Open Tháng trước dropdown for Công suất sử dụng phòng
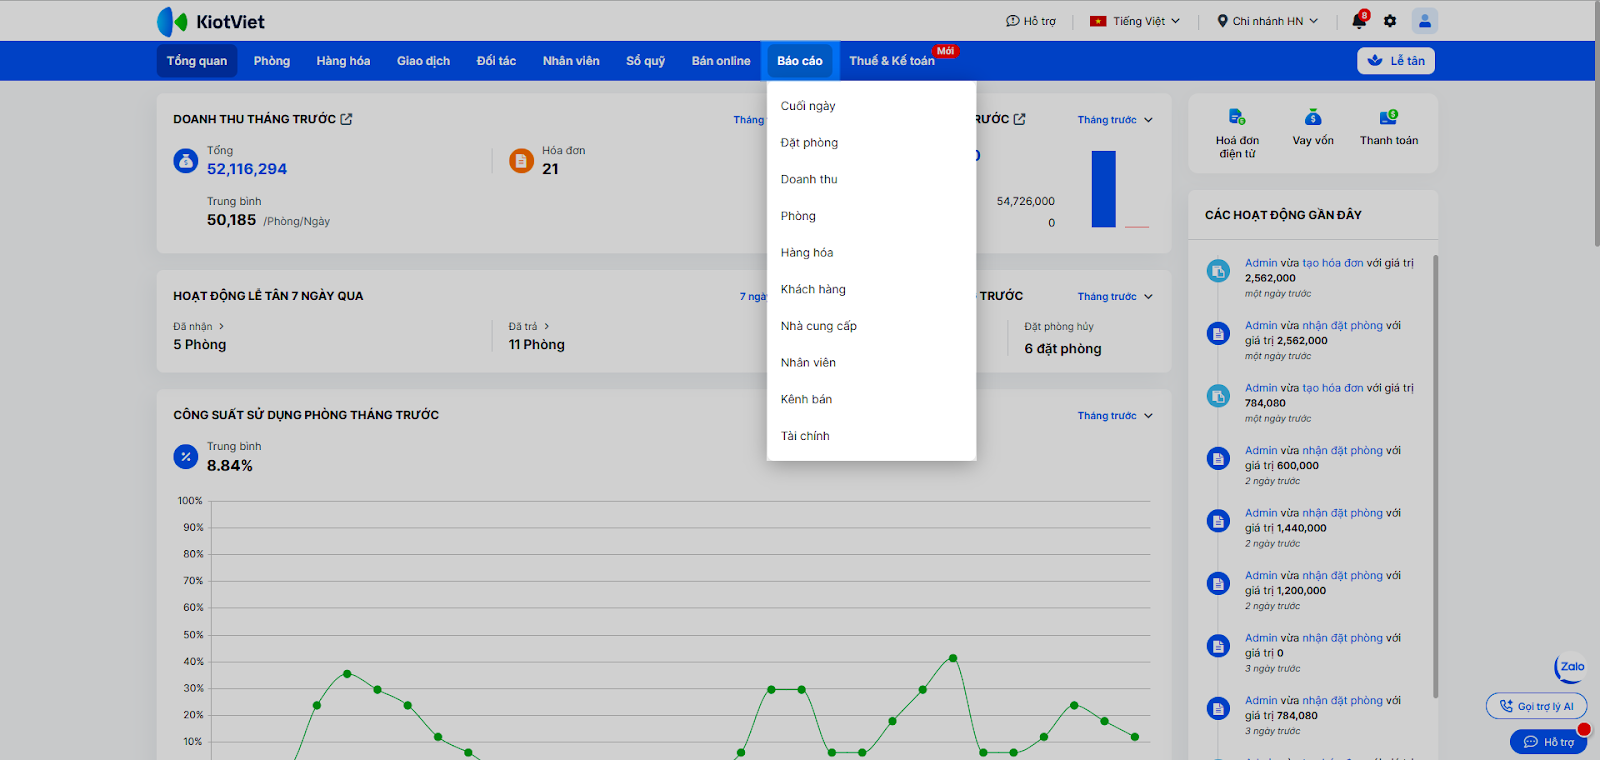Image resolution: width=1600 pixels, height=760 pixels. (1115, 416)
